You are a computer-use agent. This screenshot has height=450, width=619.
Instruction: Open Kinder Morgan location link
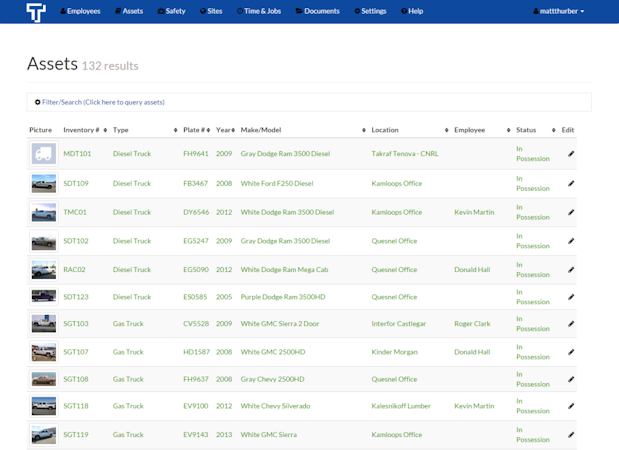tap(394, 352)
